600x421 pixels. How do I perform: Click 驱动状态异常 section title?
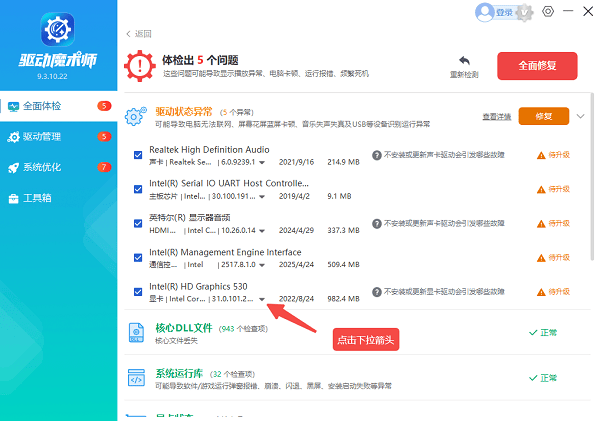coord(184,112)
